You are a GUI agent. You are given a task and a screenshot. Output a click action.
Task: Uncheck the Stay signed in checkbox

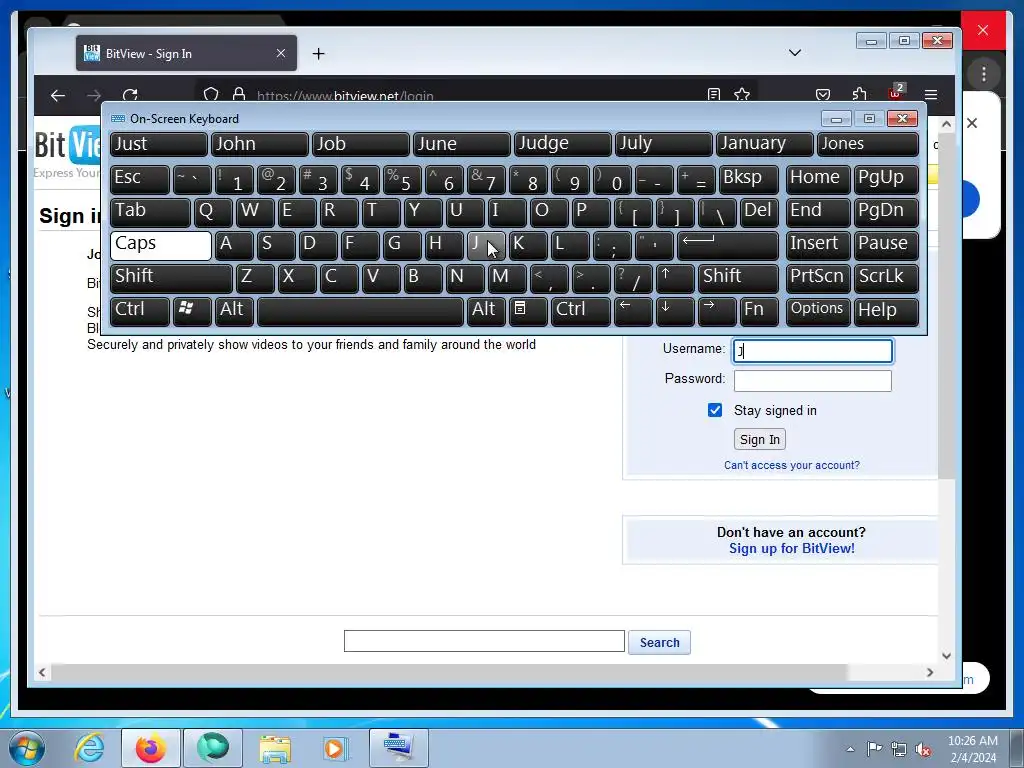(x=715, y=410)
